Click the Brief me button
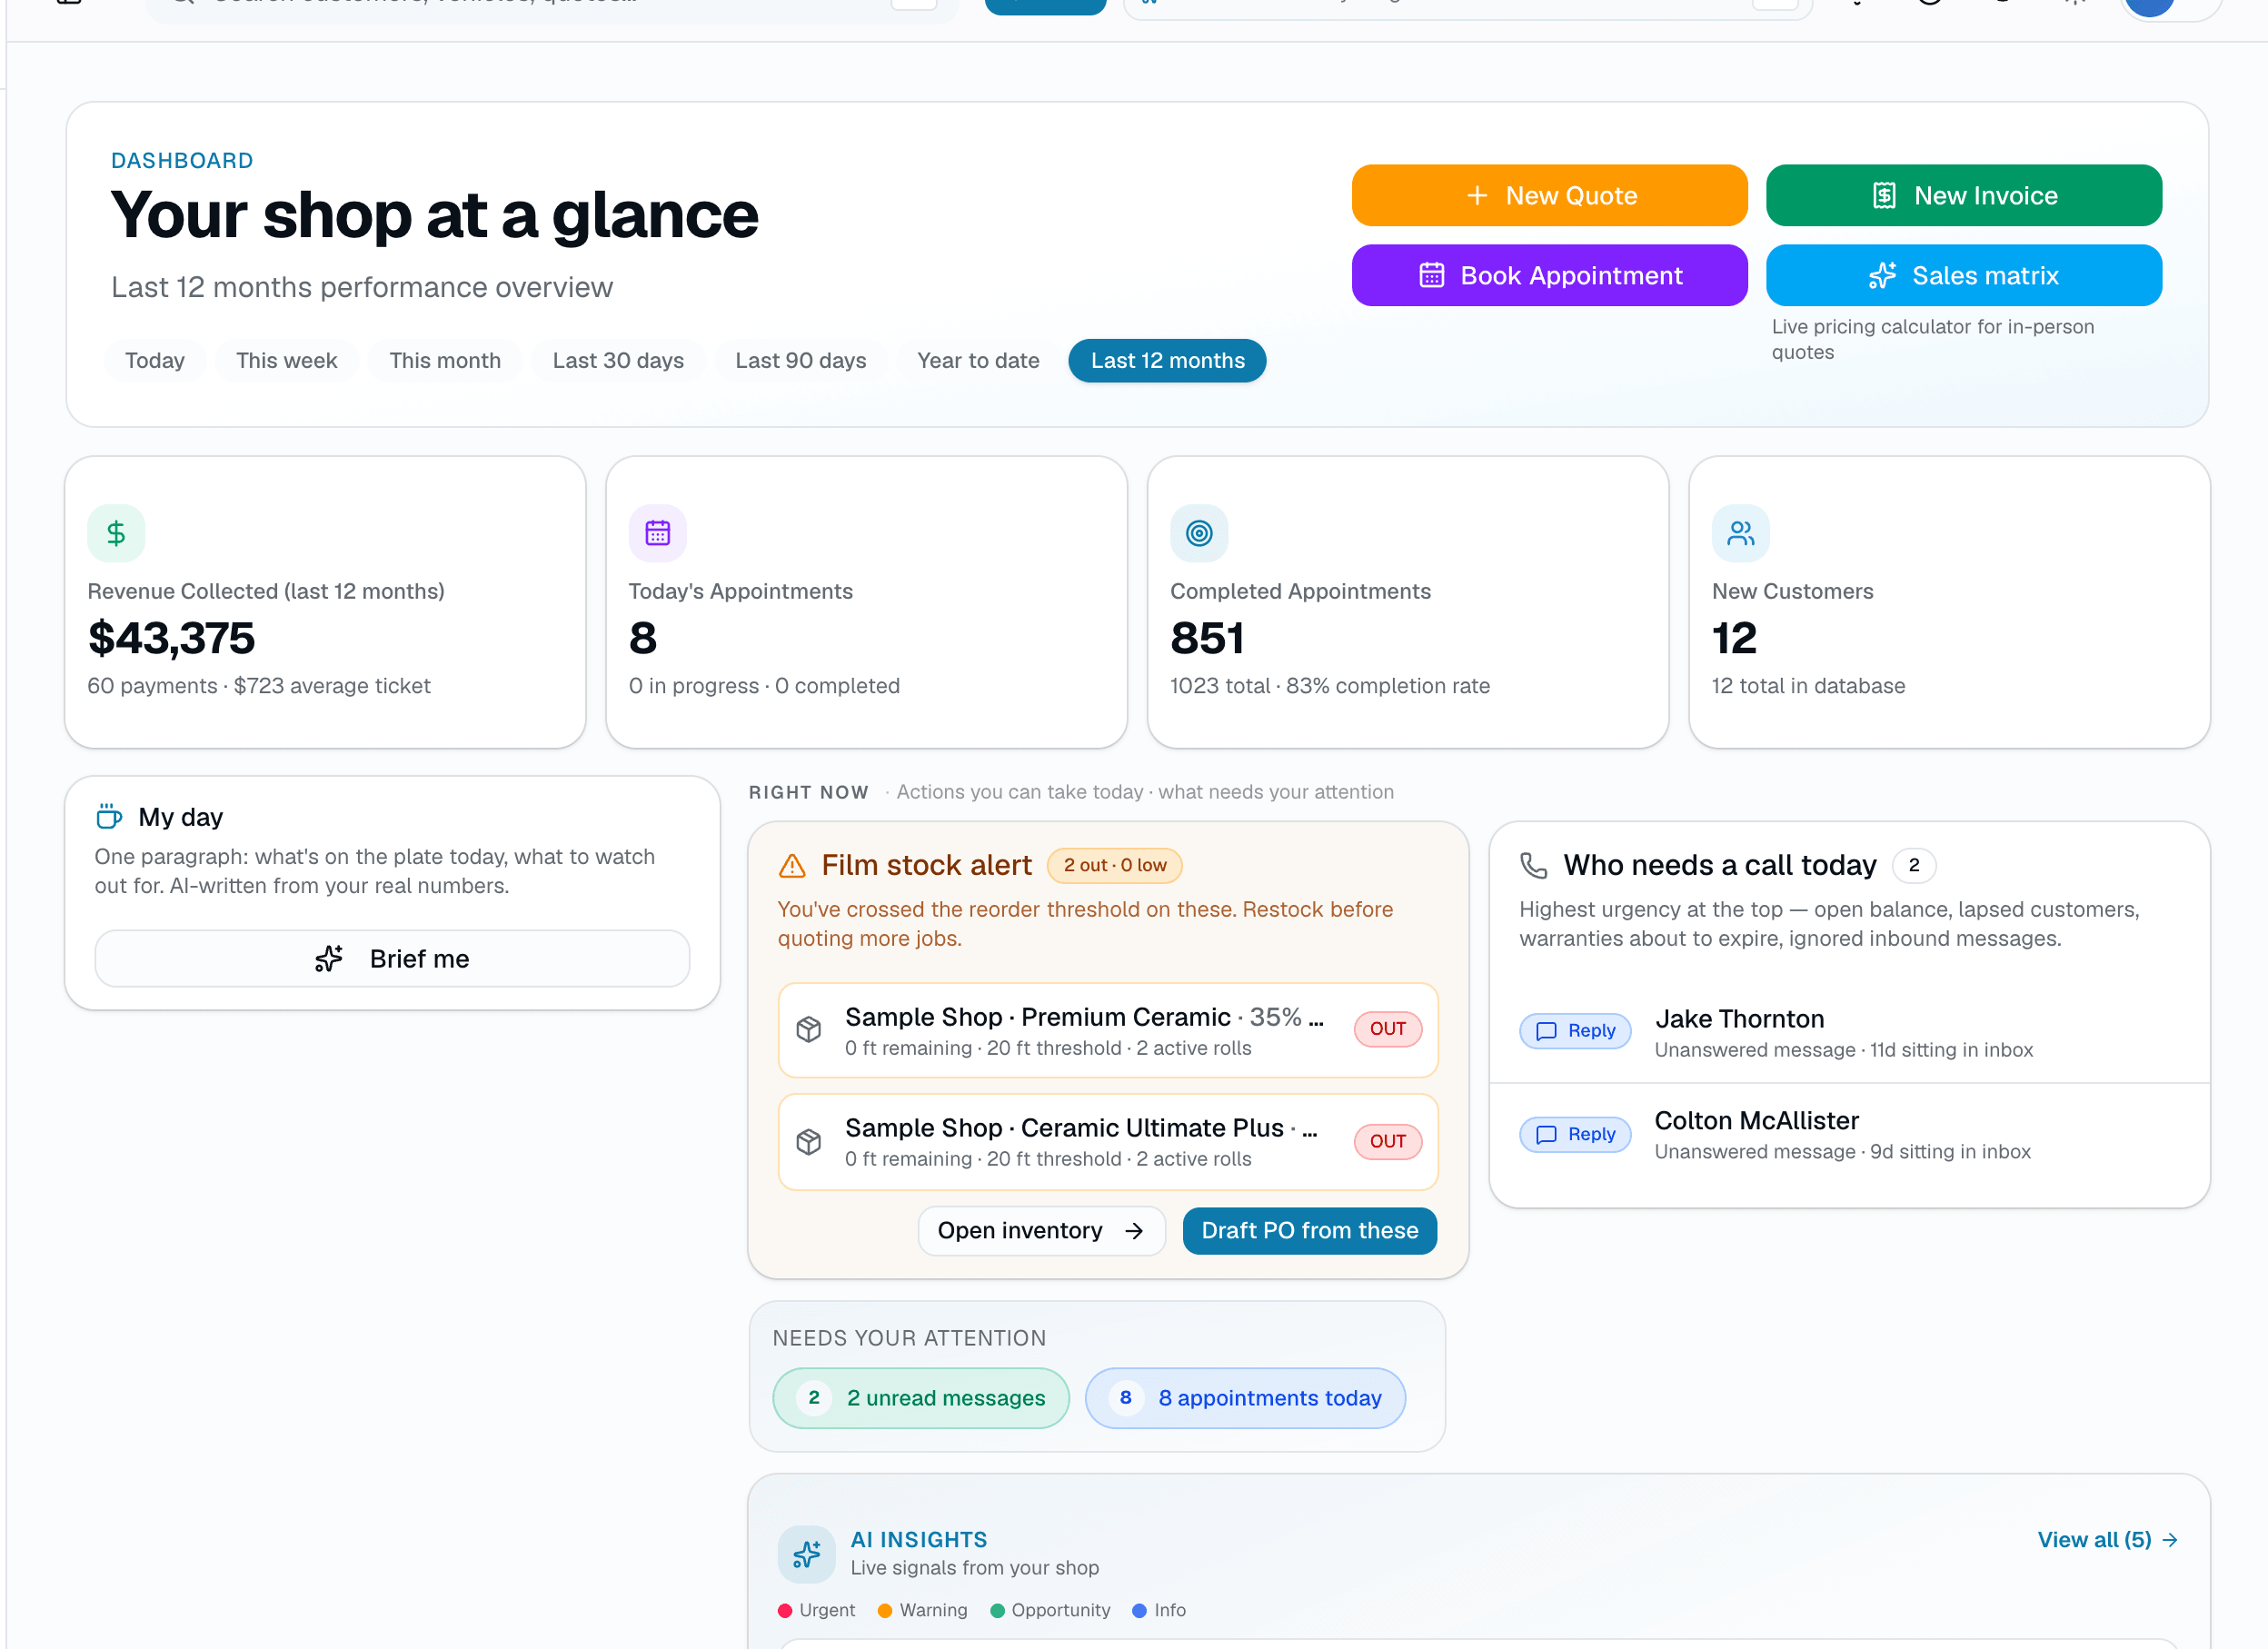2268x1649 pixels. [392, 959]
